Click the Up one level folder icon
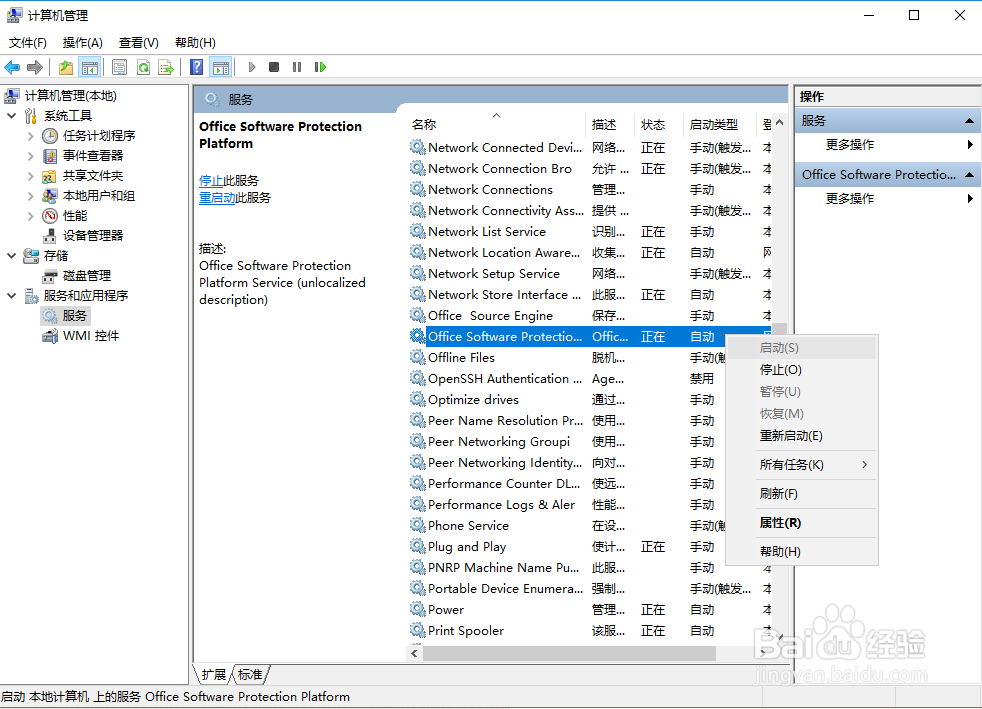The width and height of the screenshot is (982, 709). (x=66, y=67)
